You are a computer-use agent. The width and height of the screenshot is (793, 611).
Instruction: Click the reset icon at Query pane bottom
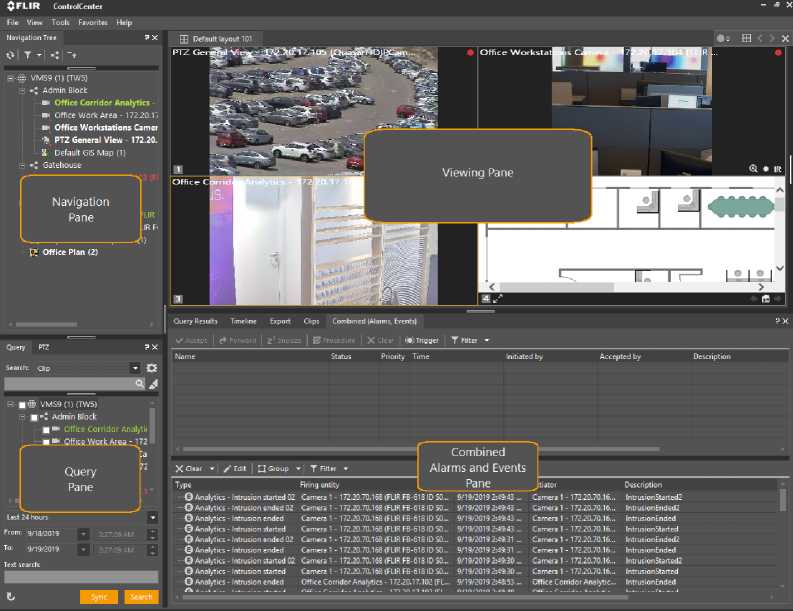coord(10,597)
